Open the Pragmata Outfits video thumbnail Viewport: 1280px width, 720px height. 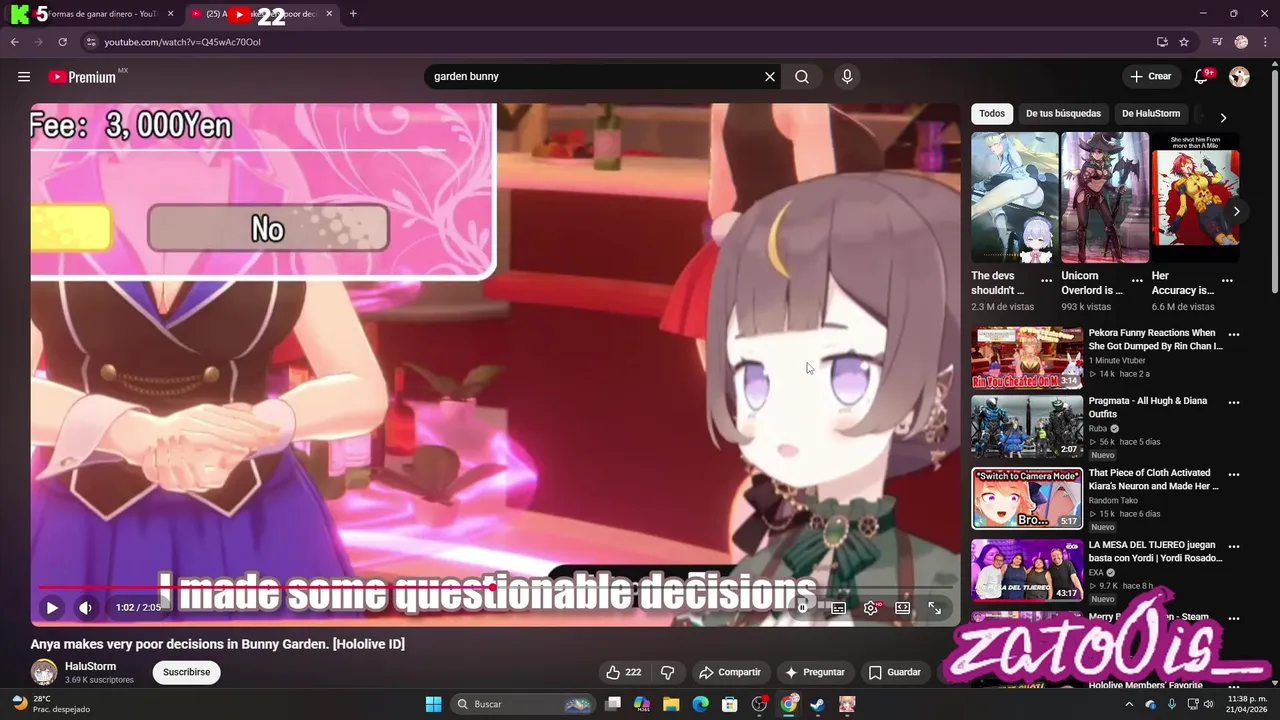(1027, 427)
